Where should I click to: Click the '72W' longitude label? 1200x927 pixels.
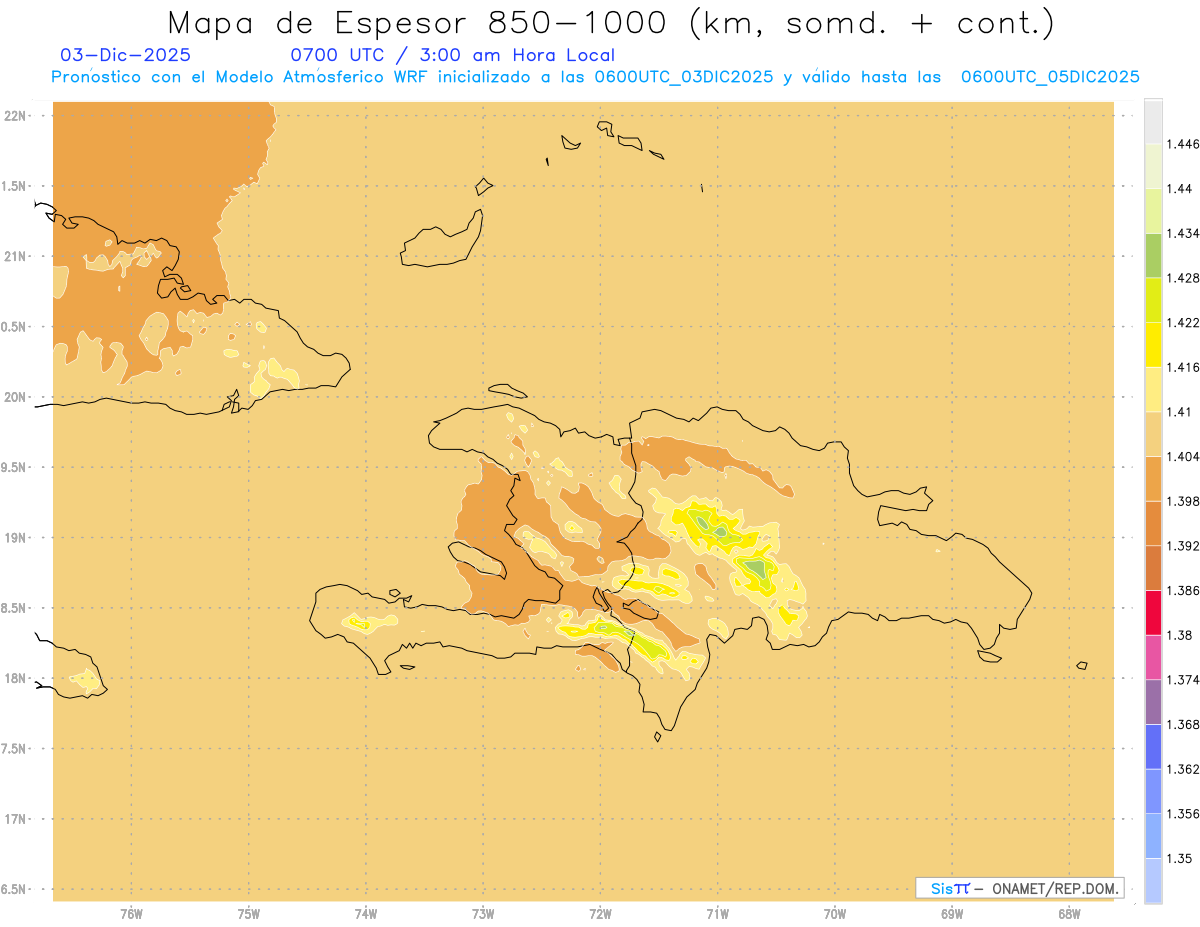(601, 913)
